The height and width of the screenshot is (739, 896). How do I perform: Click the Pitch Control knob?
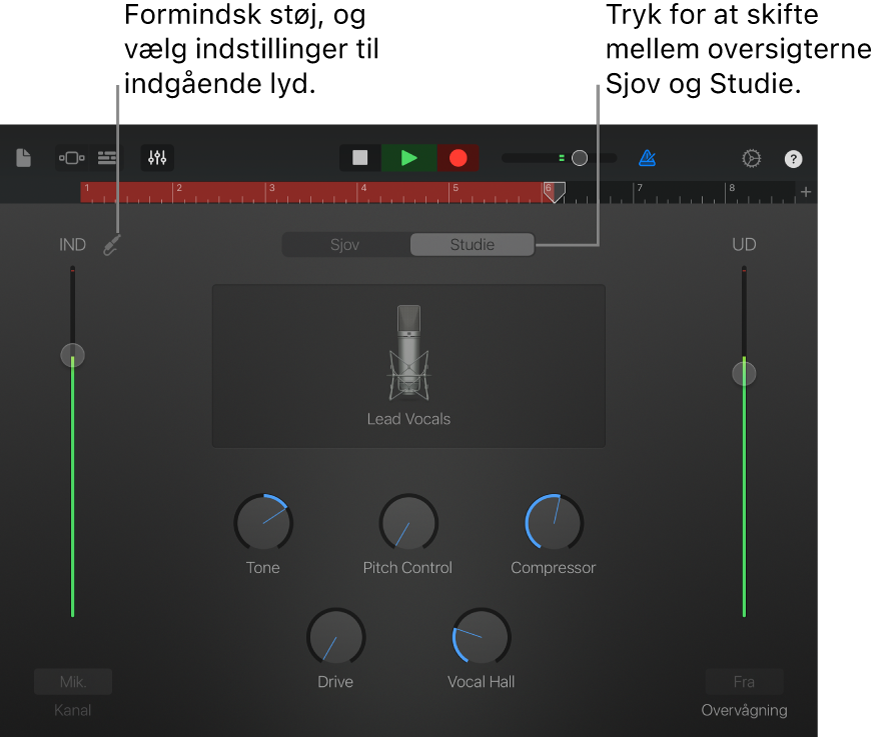click(409, 523)
